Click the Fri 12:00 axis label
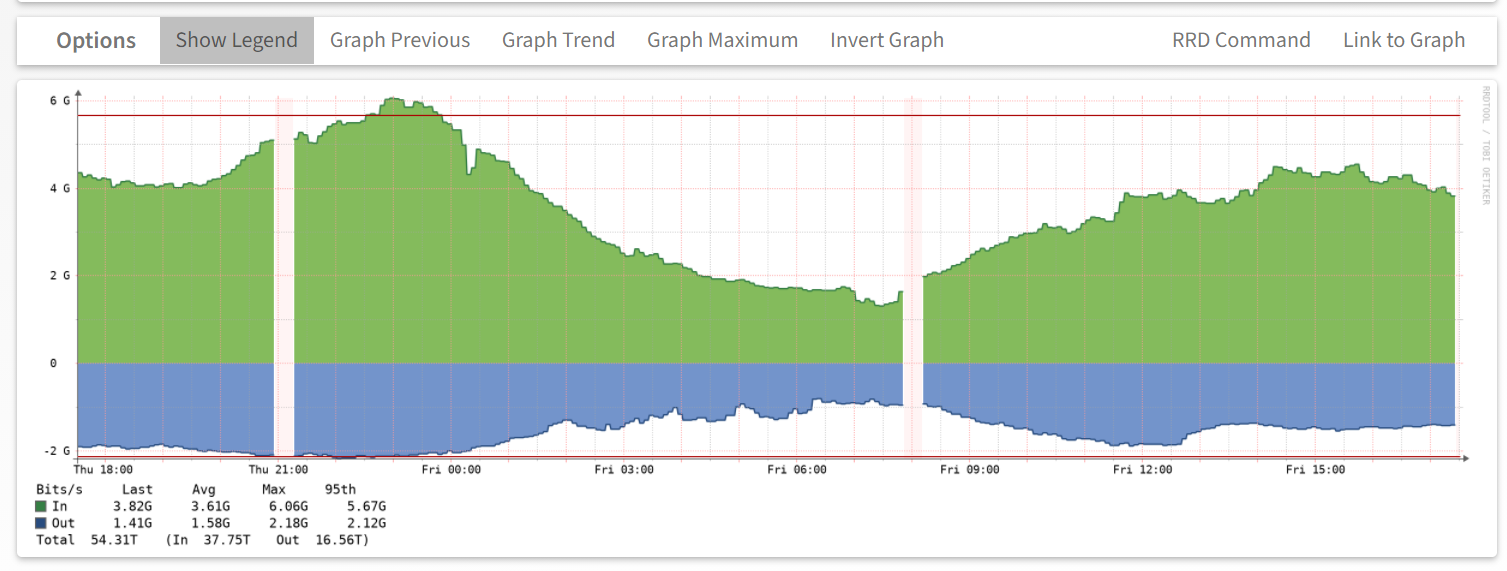 pyautogui.click(x=1141, y=469)
